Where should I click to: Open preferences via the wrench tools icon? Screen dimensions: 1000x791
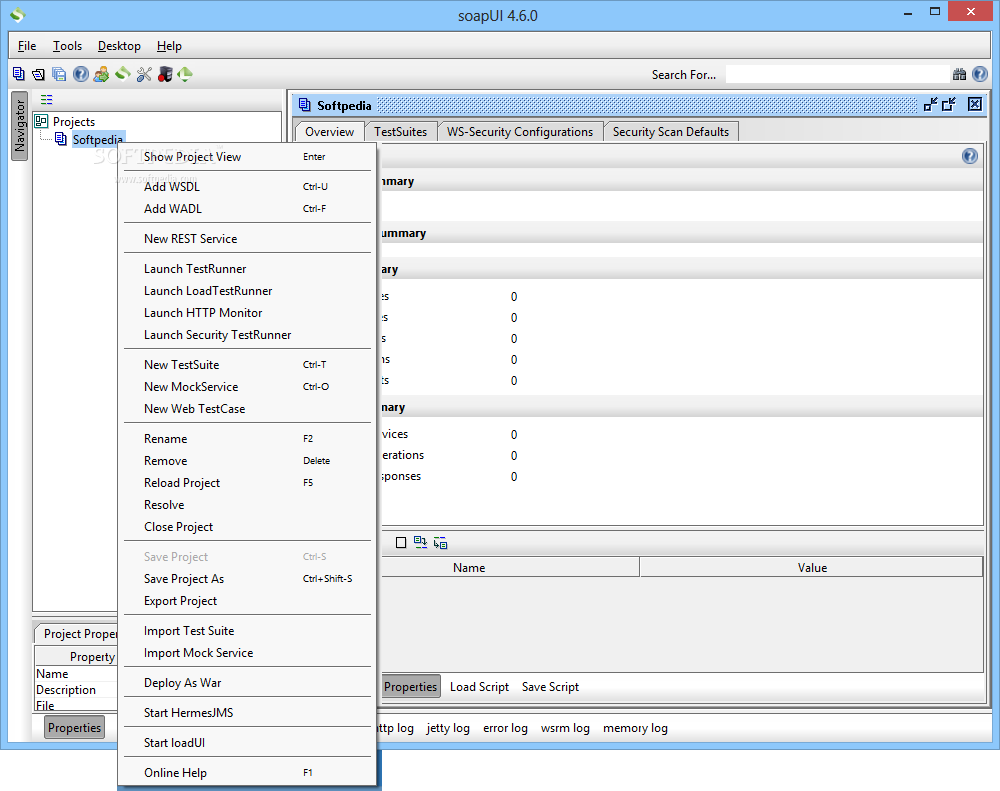point(144,75)
